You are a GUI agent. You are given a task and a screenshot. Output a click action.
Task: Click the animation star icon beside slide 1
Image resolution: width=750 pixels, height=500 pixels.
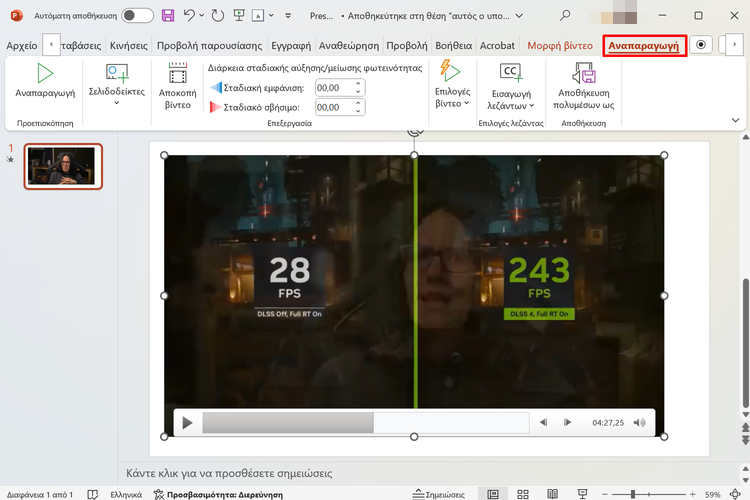[x=10, y=159]
